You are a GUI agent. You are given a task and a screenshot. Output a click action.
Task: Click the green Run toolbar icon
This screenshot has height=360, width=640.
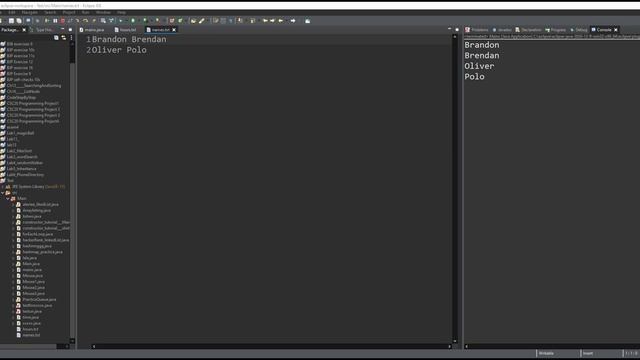coord(133,21)
